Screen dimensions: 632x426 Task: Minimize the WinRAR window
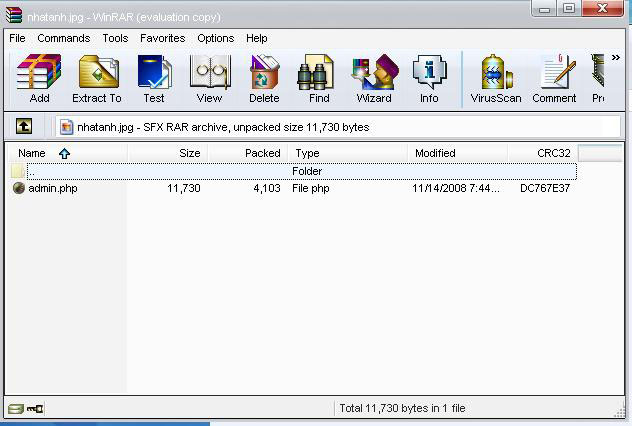point(544,8)
